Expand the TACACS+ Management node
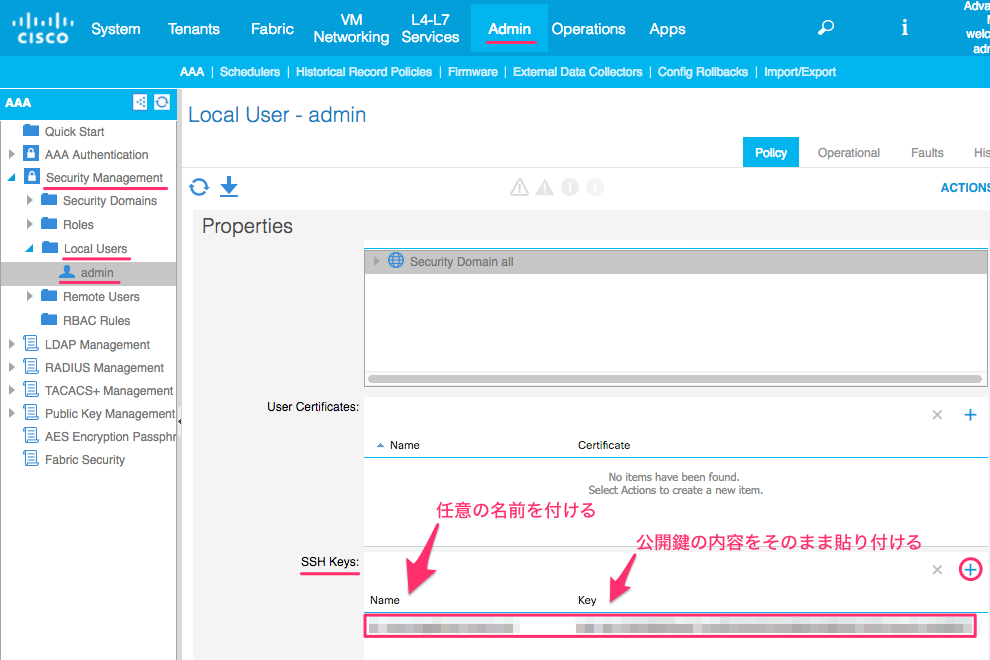 [x=11, y=390]
